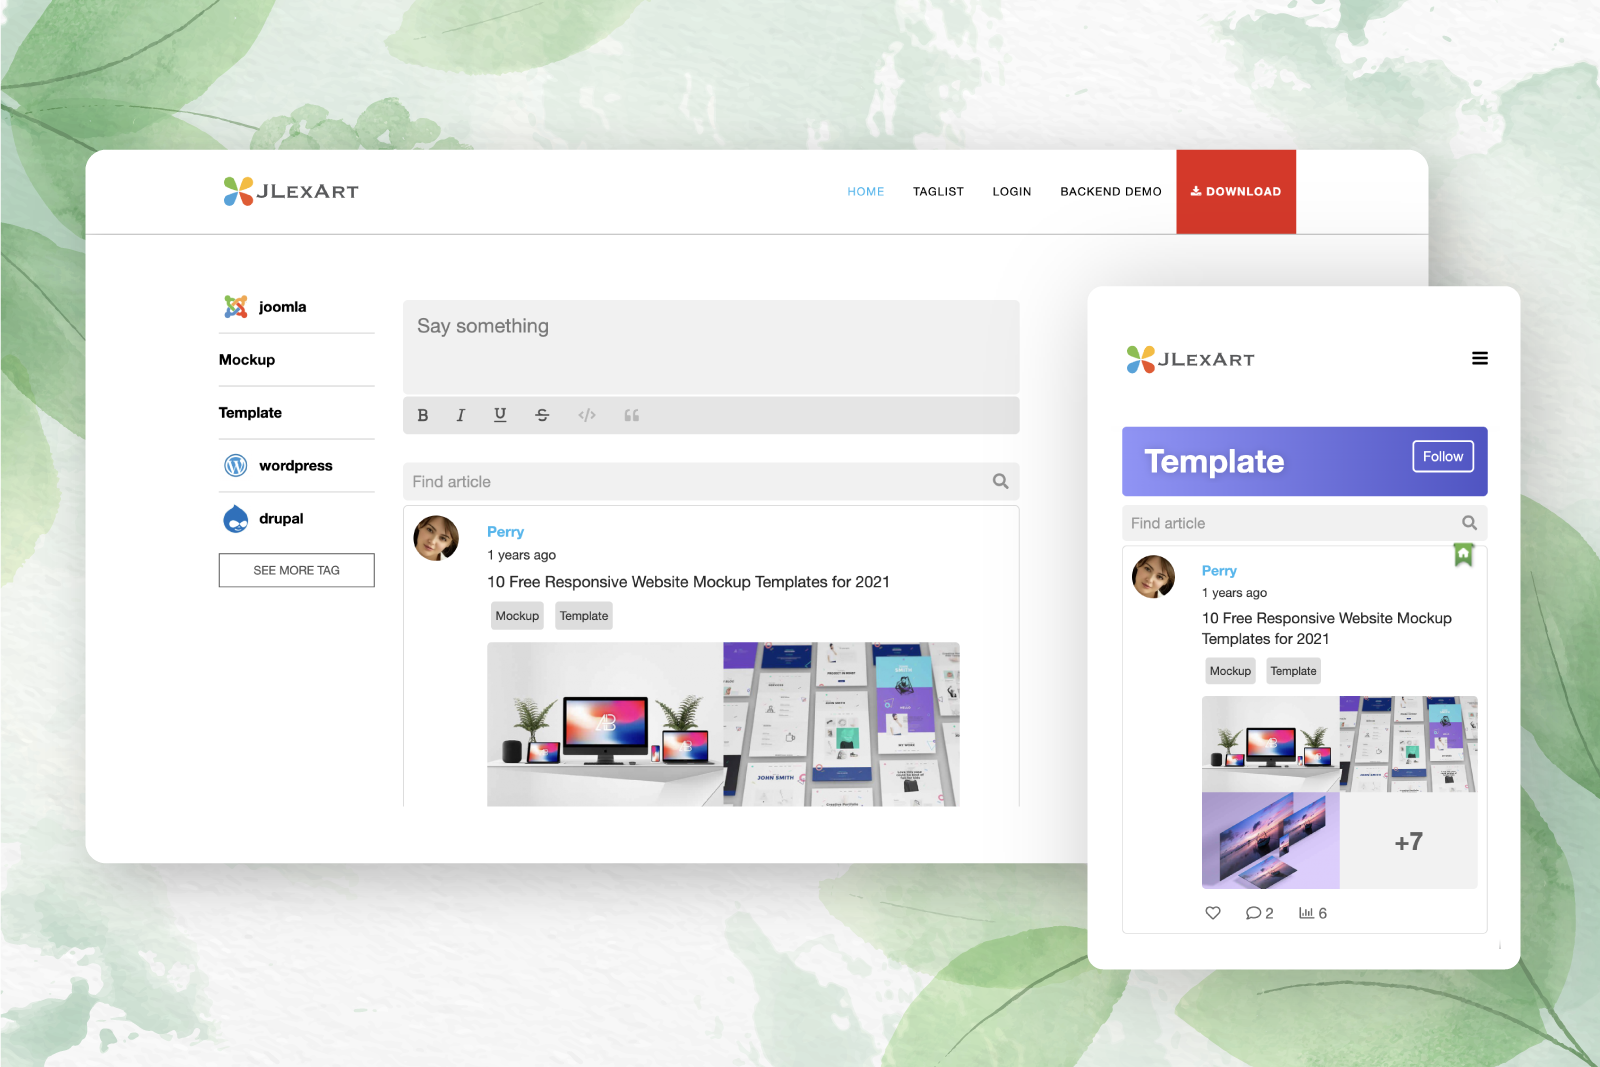Select the joomla tag in the sidebar
The image size is (1600, 1067).
click(x=281, y=306)
